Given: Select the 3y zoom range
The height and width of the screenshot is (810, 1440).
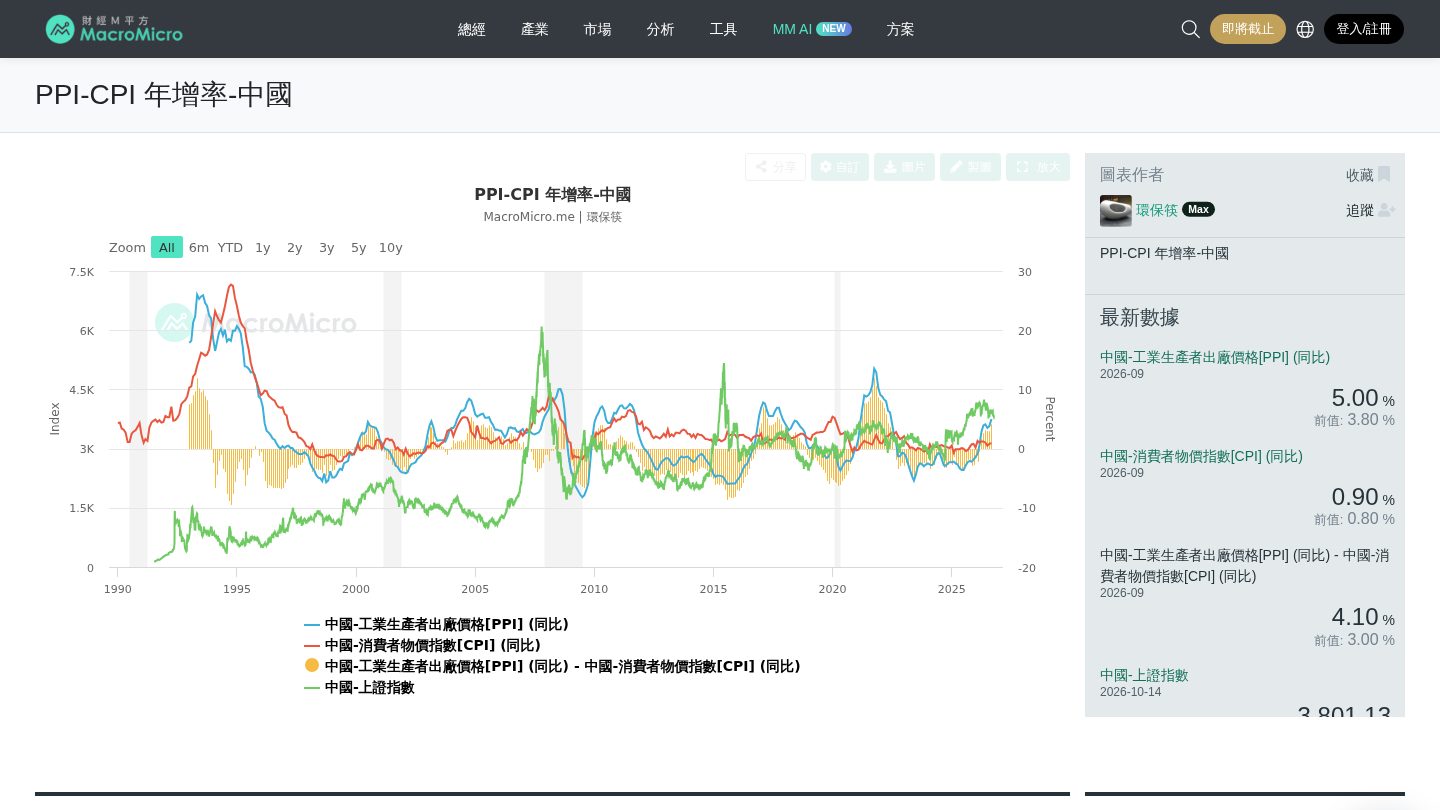Looking at the screenshot, I should click(x=327, y=247).
